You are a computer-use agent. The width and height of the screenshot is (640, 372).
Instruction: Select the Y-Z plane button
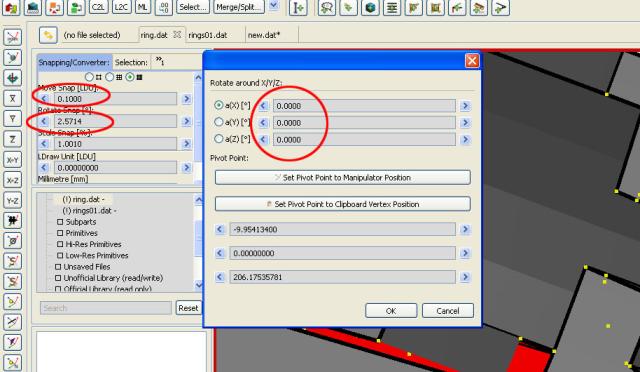pyautogui.click(x=12, y=200)
